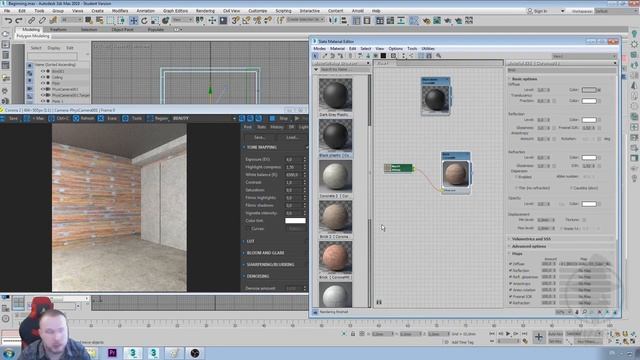Click the Slate editor select tool arrow icon

[316, 56]
